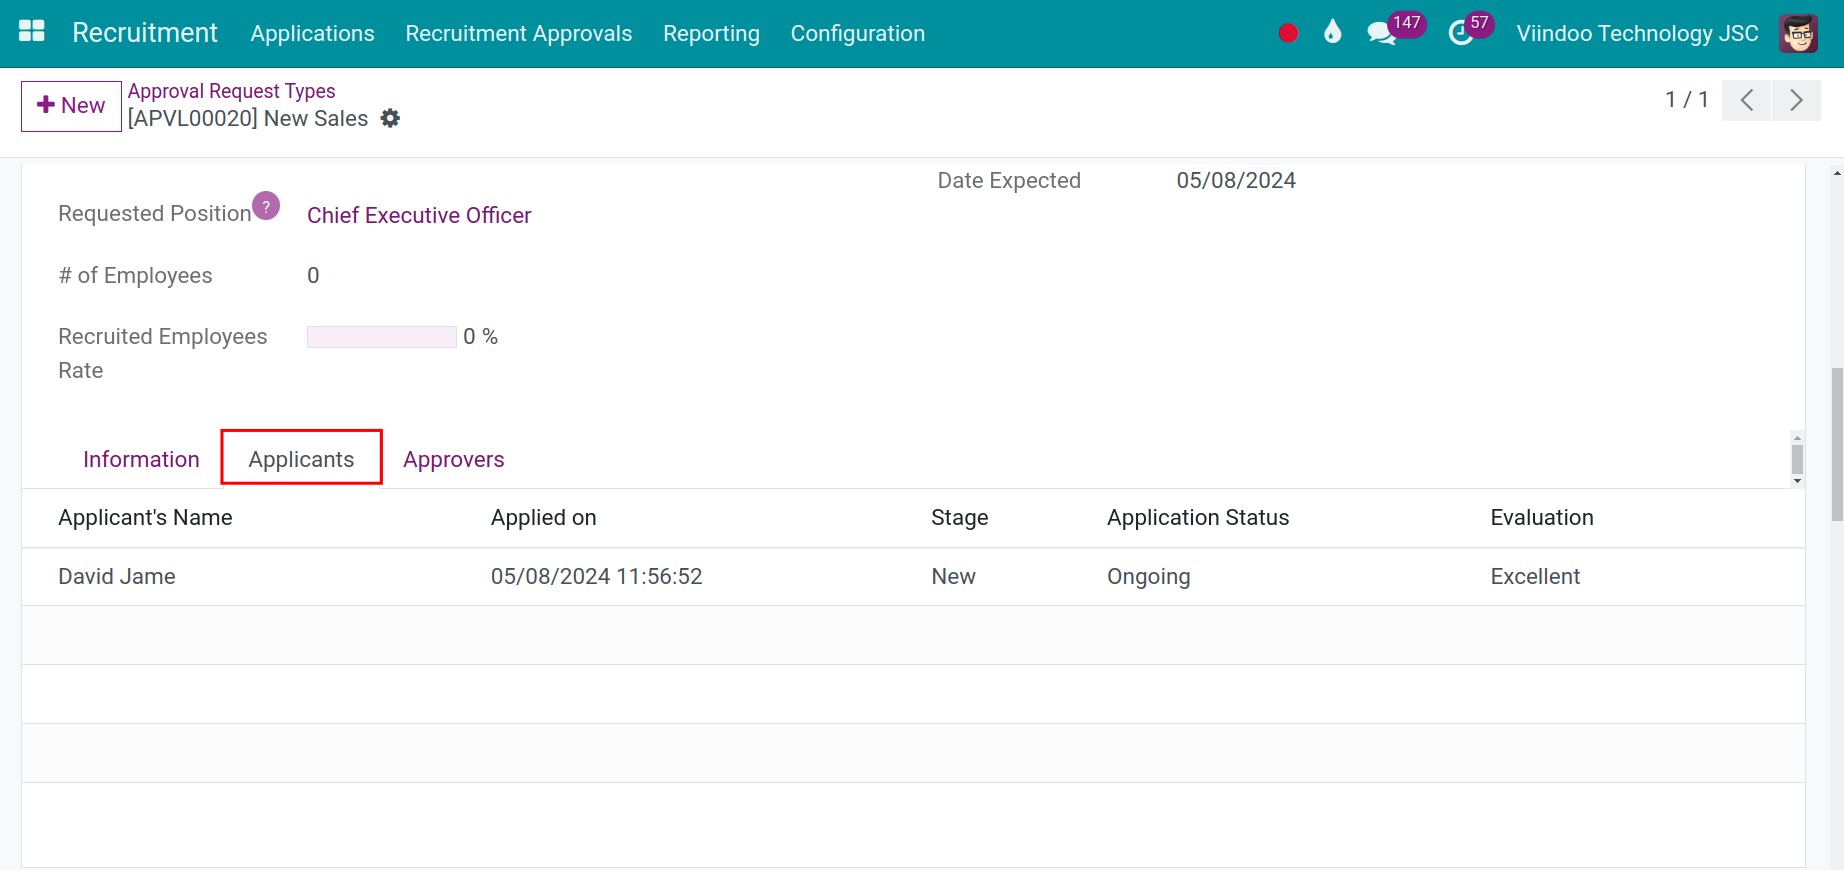Open the user avatar menu
1844x870 pixels.
click(x=1799, y=34)
